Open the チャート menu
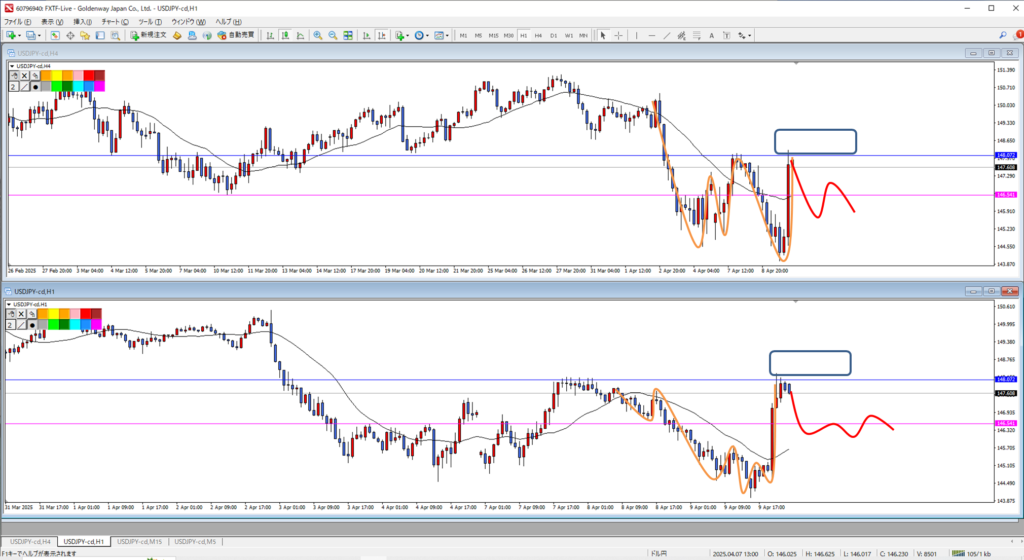The width and height of the screenshot is (1024, 560). click(x=115, y=22)
